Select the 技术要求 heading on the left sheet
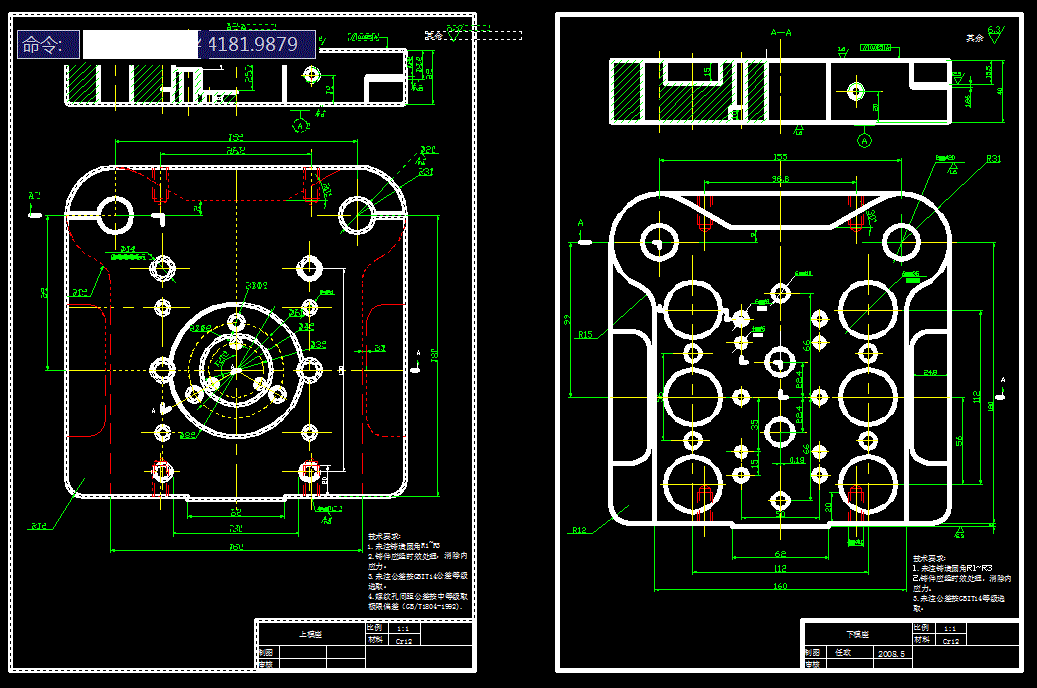The width and height of the screenshot is (1037, 688). pos(384,537)
